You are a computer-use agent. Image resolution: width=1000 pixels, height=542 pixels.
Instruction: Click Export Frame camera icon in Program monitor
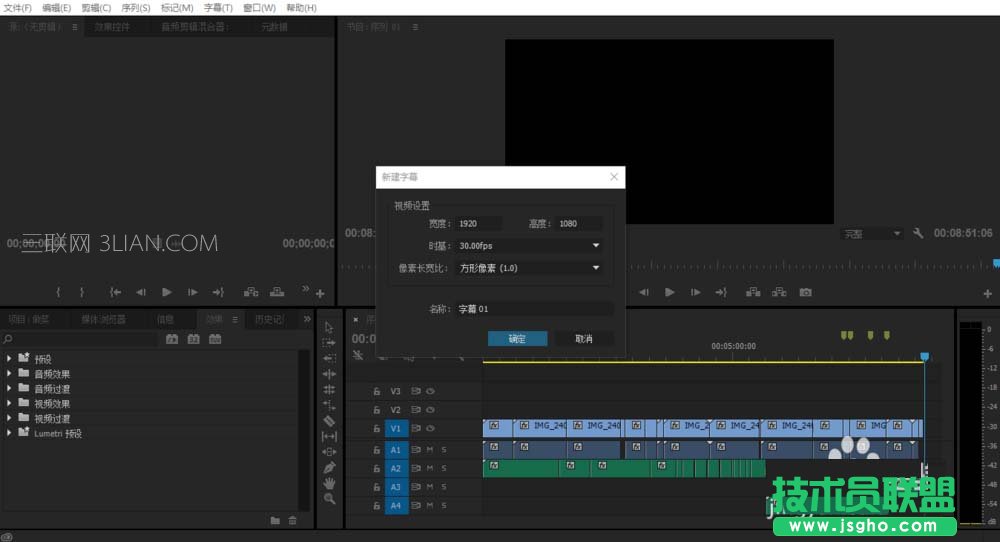pos(805,292)
